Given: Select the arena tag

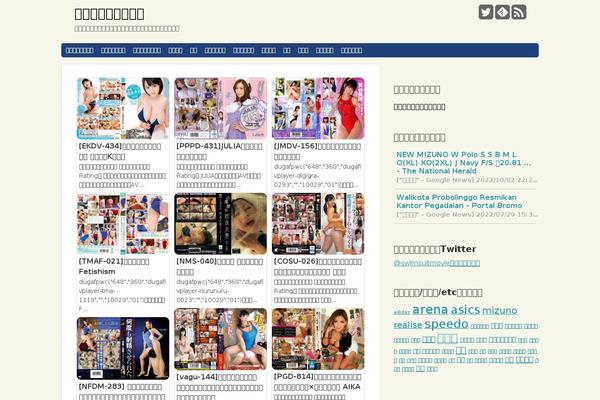Looking at the screenshot, I should tap(430, 309).
